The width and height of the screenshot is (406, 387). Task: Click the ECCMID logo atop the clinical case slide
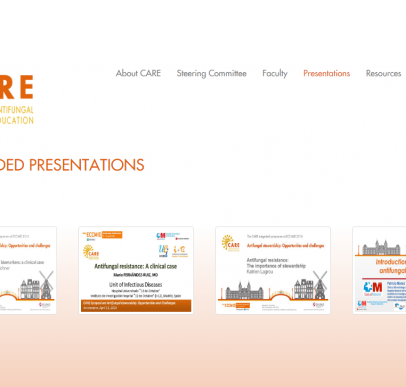(102, 235)
